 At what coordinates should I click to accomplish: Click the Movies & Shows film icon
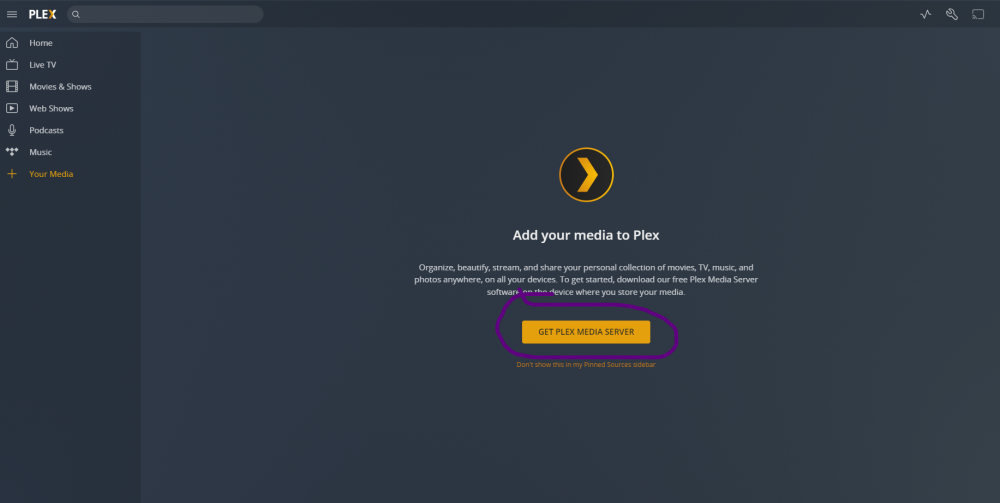pyautogui.click(x=12, y=86)
